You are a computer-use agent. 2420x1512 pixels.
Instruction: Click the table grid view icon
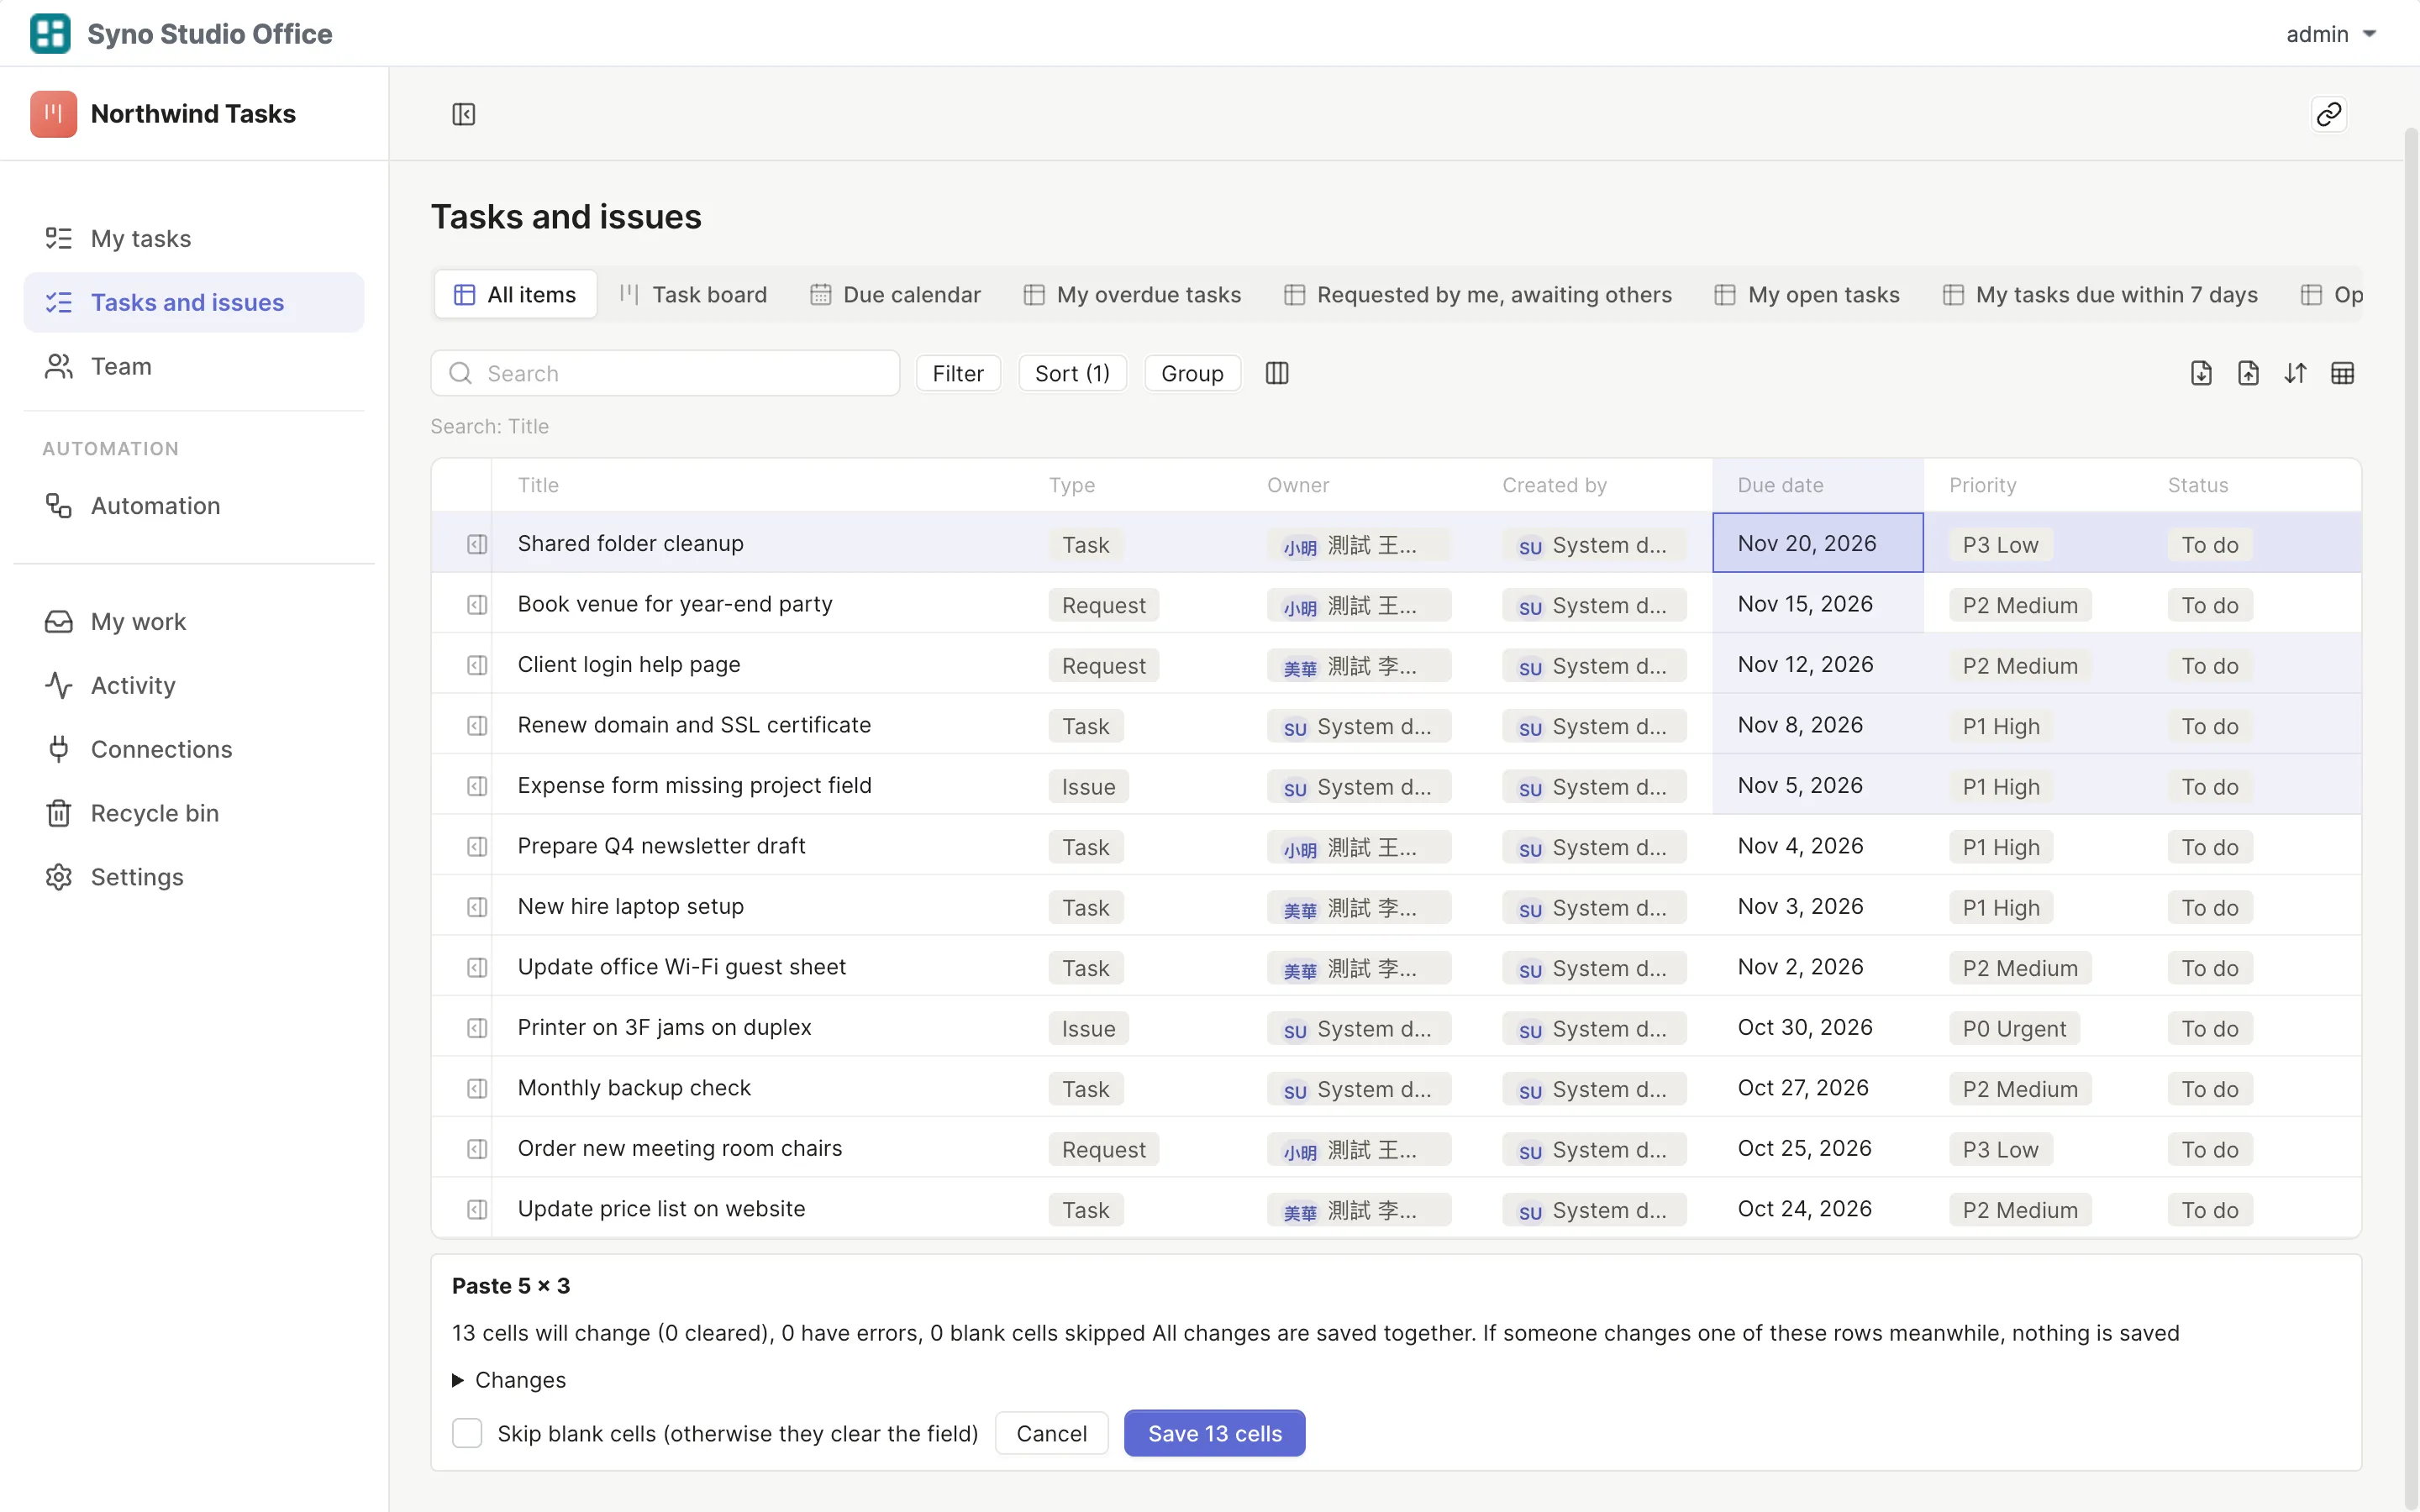point(2342,373)
